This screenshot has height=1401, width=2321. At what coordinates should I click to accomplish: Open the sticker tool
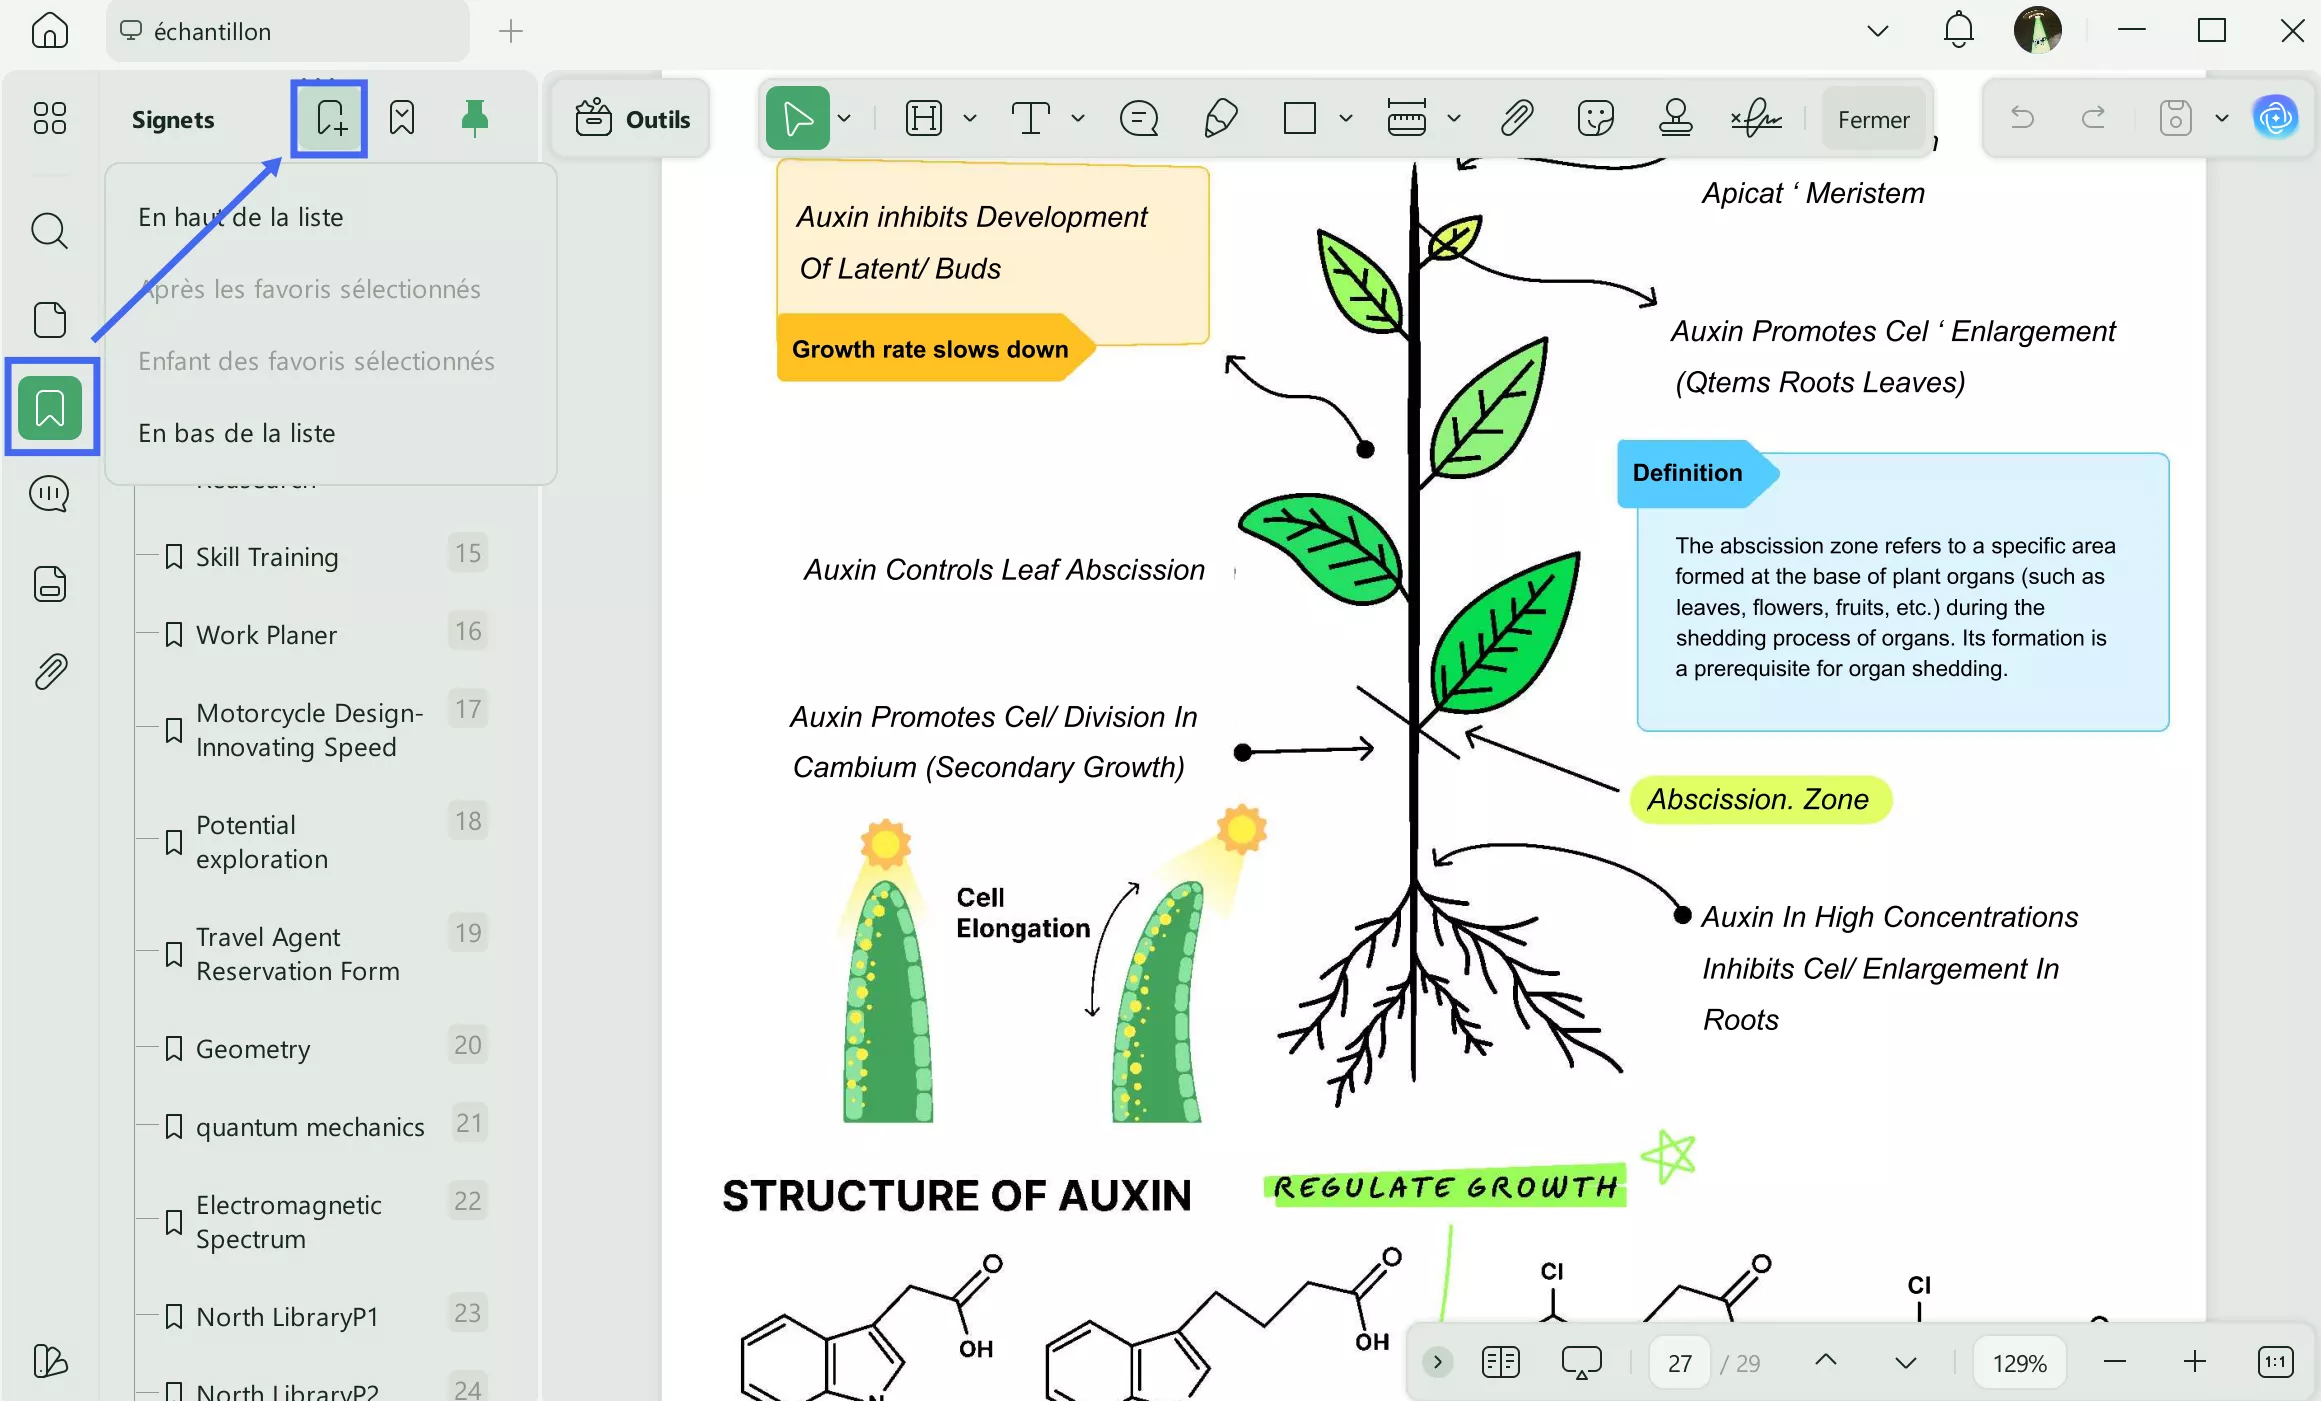pyautogui.click(x=1595, y=119)
